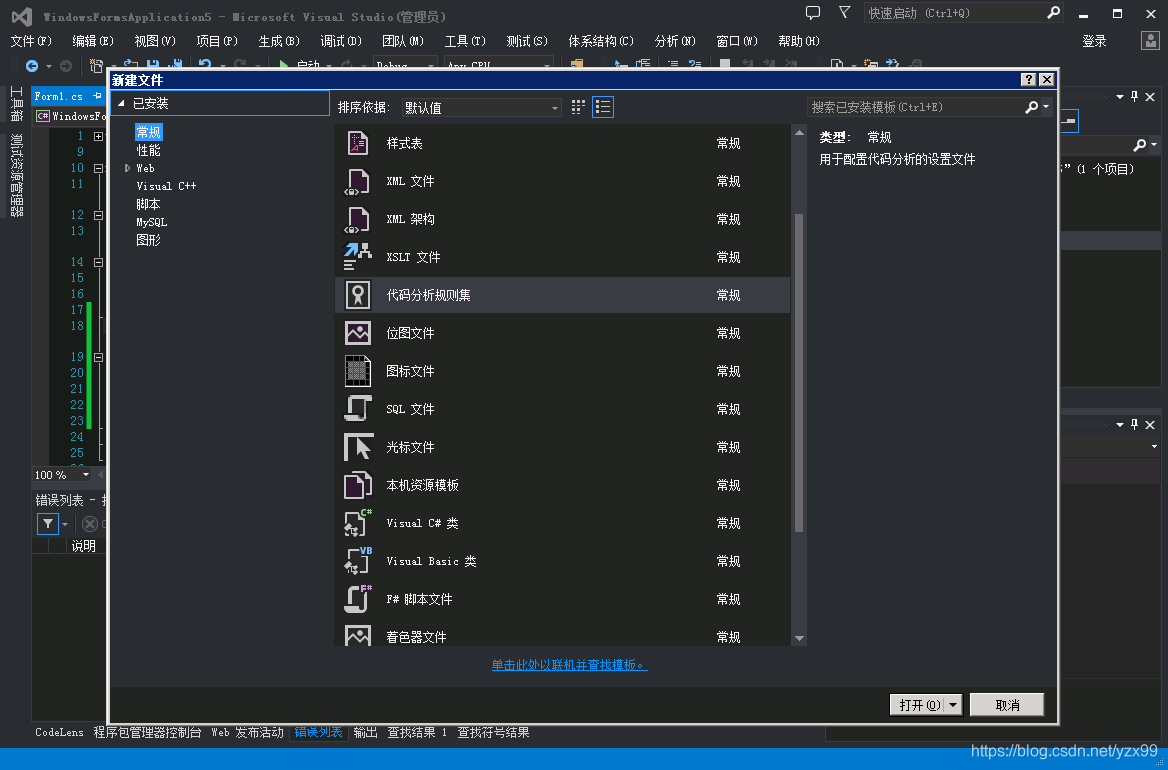Viewport: 1168px width, 770px height.
Task: Collapse the code block at line 19
Action: [x=98, y=357]
